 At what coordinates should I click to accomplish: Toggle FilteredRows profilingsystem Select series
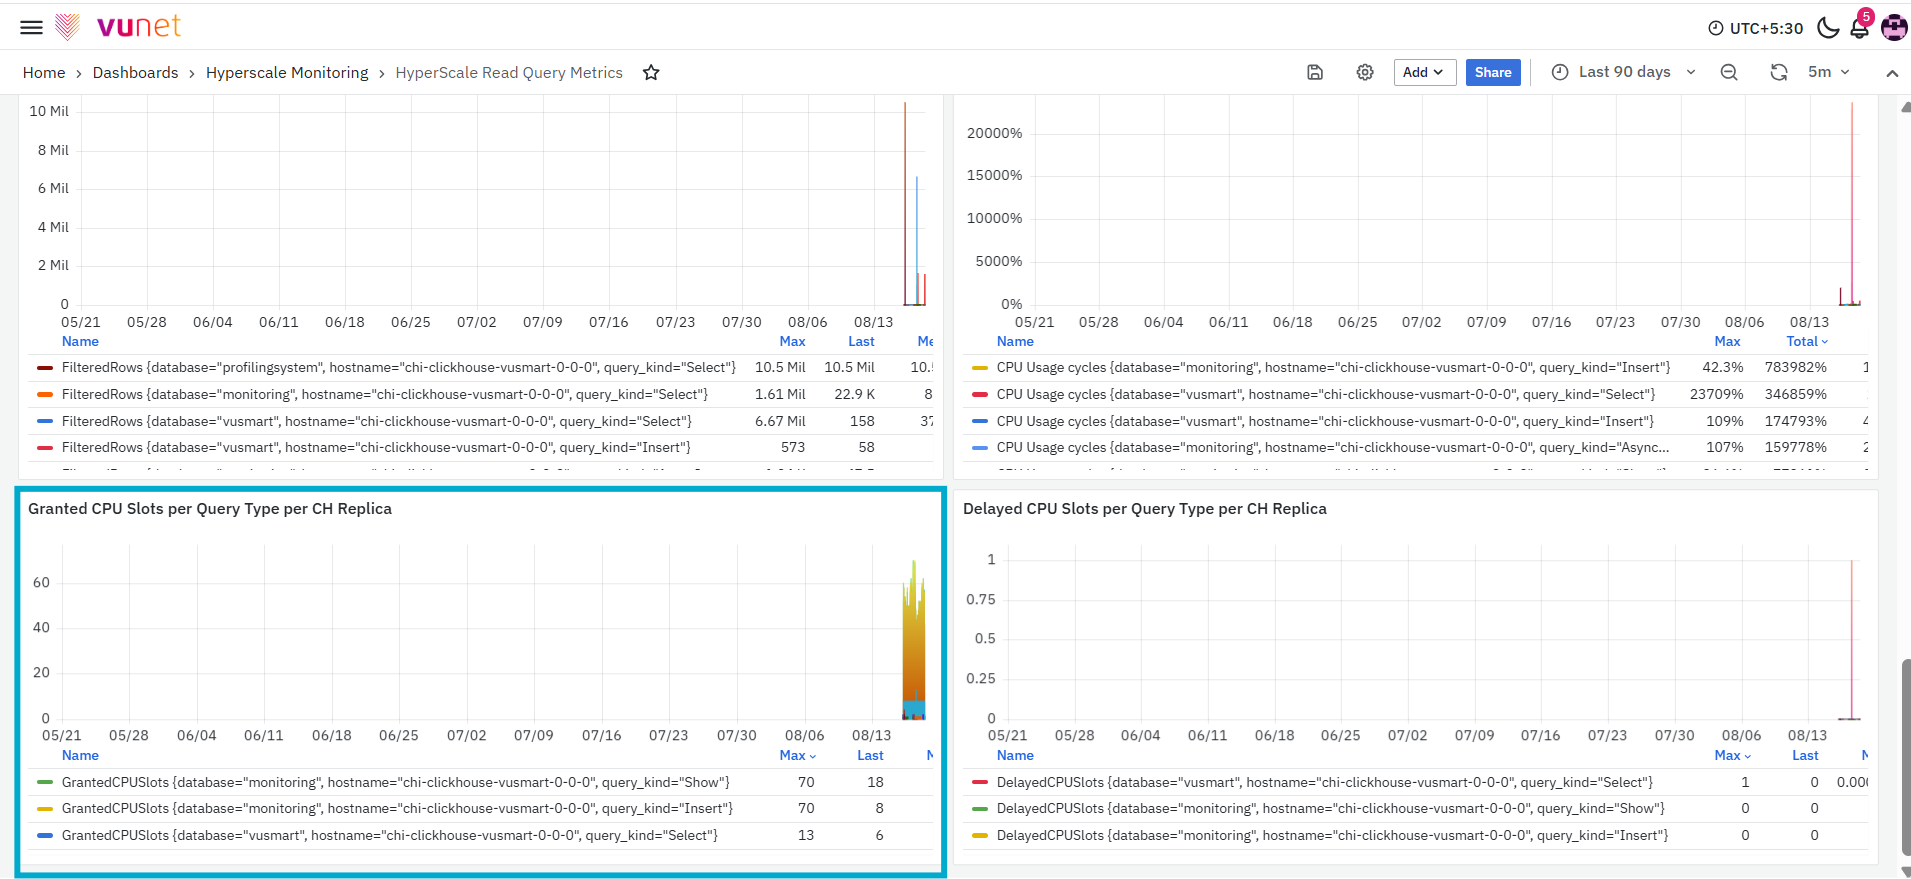point(398,367)
